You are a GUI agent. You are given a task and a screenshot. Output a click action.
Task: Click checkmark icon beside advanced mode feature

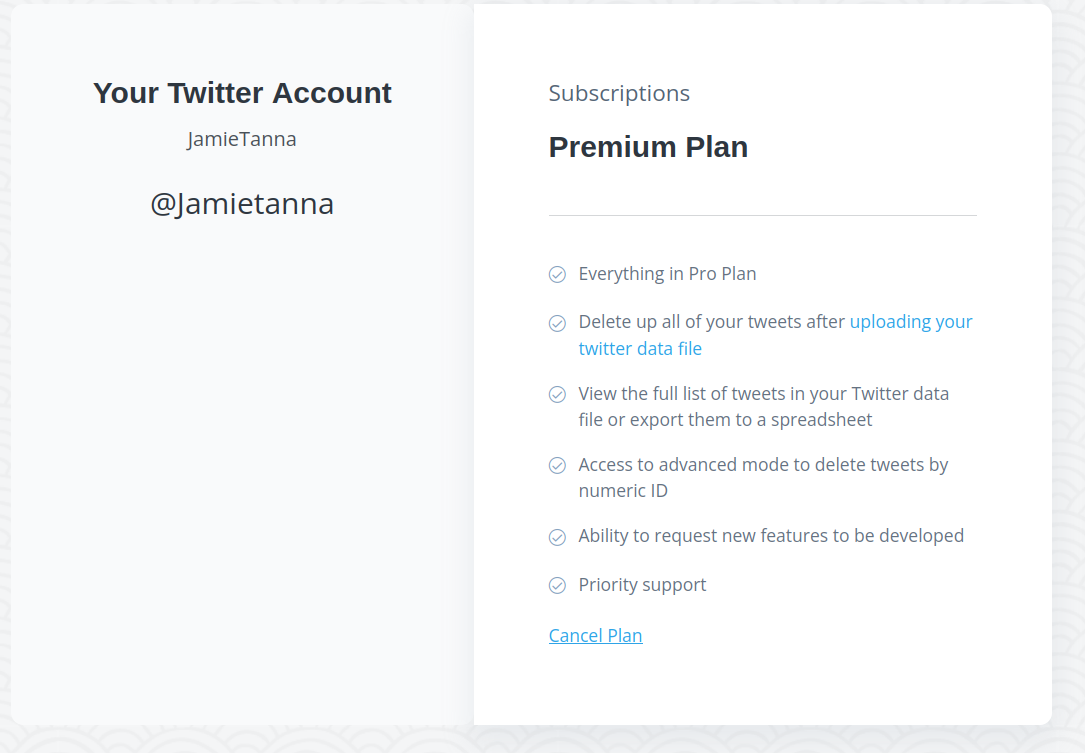pyautogui.click(x=557, y=466)
